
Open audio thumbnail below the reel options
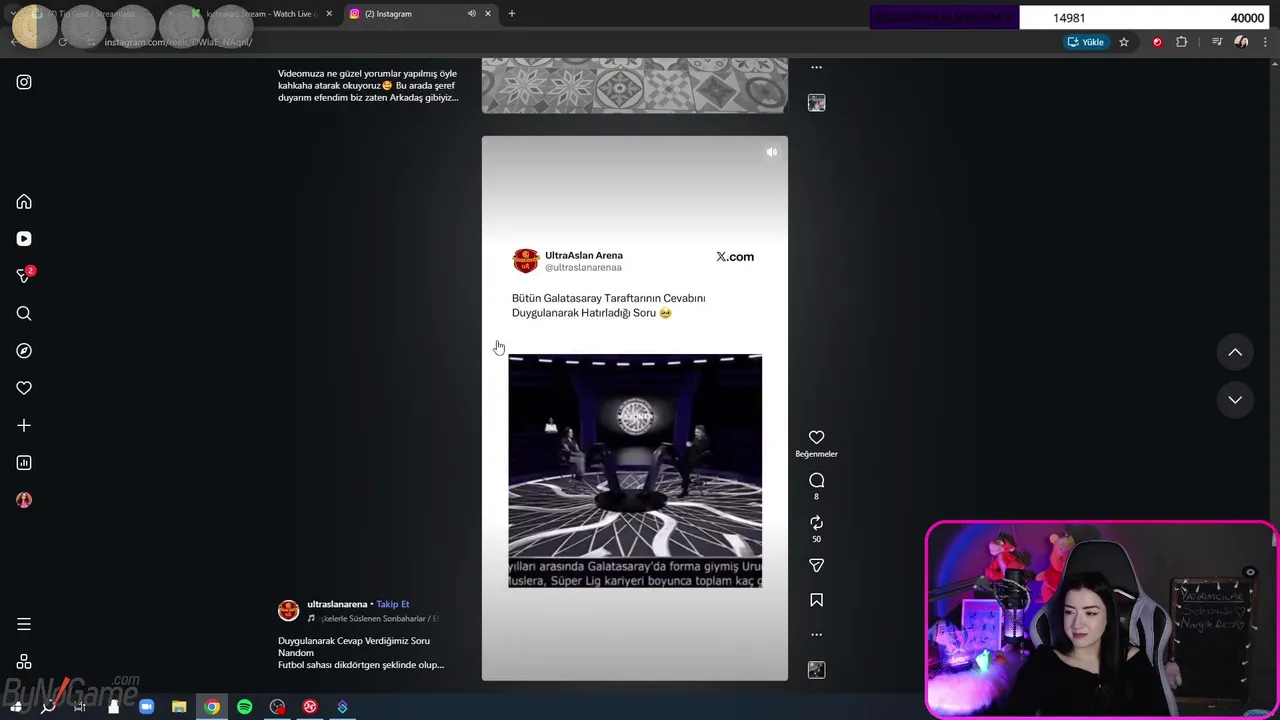816,670
